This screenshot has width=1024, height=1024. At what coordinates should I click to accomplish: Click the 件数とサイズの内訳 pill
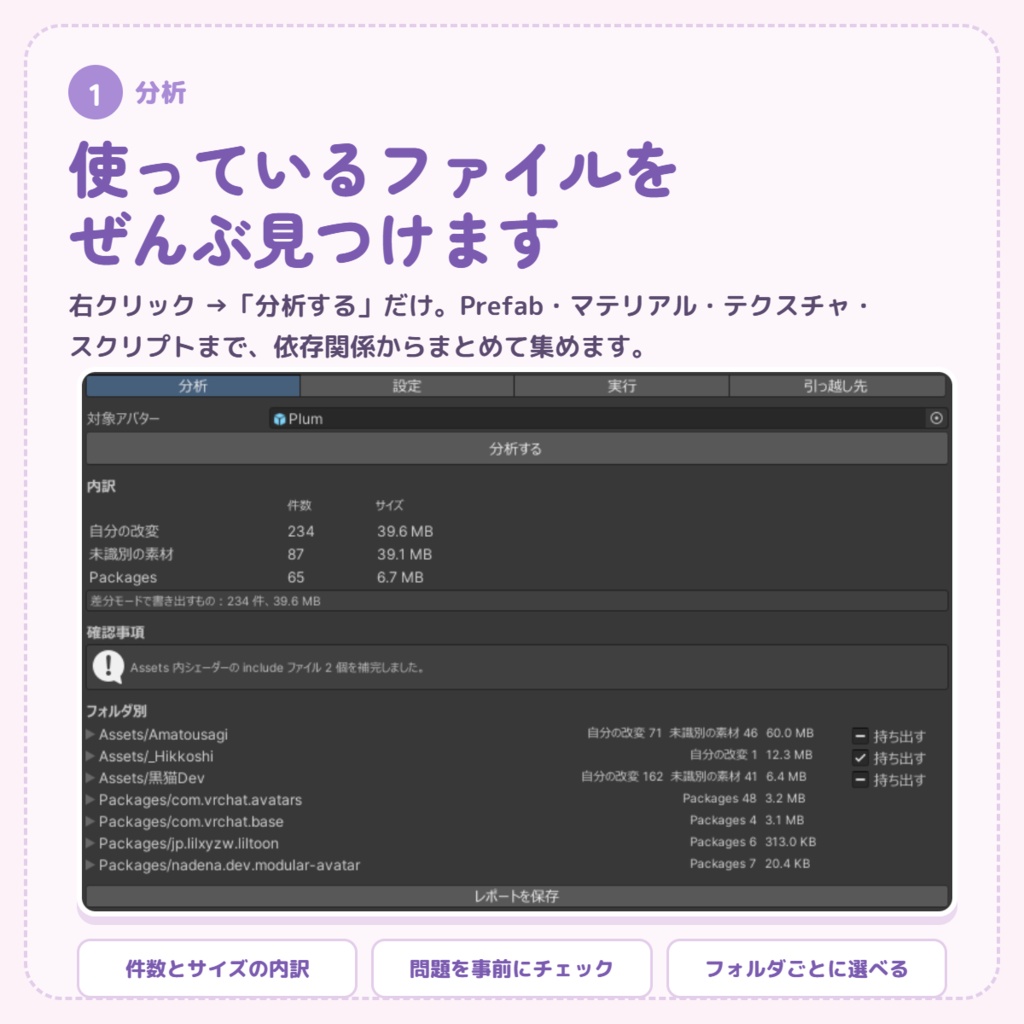tap(217, 968)
